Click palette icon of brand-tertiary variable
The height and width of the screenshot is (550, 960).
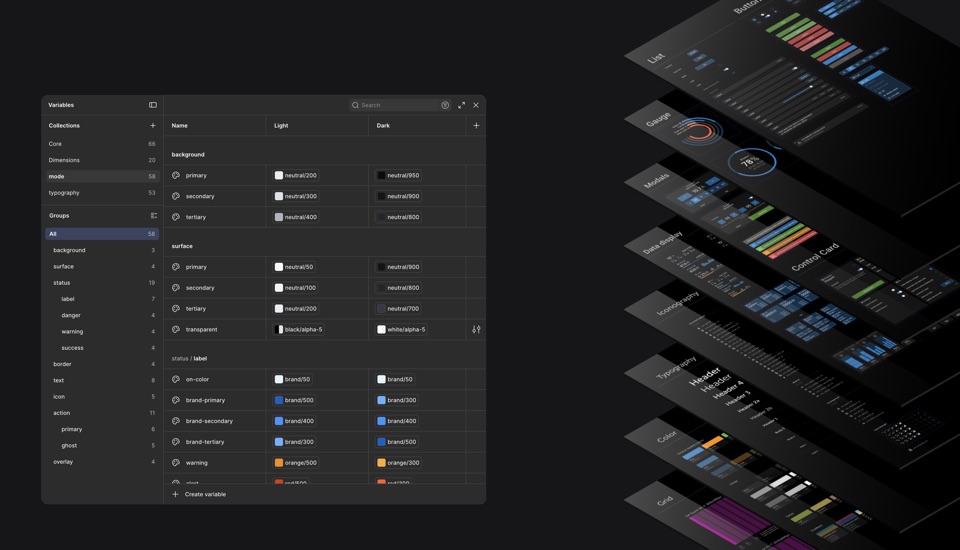[x=176, y=442]
